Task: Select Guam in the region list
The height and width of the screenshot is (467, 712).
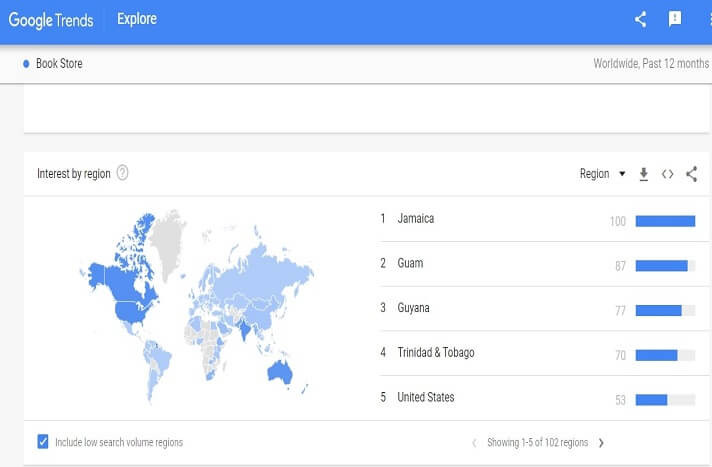Action: (x=410, y=264)
